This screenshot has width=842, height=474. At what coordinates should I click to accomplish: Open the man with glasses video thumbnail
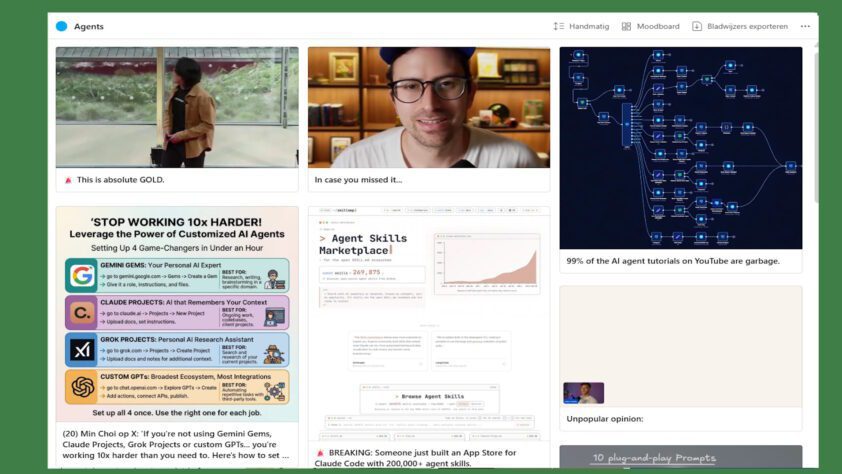coord(428,107)
